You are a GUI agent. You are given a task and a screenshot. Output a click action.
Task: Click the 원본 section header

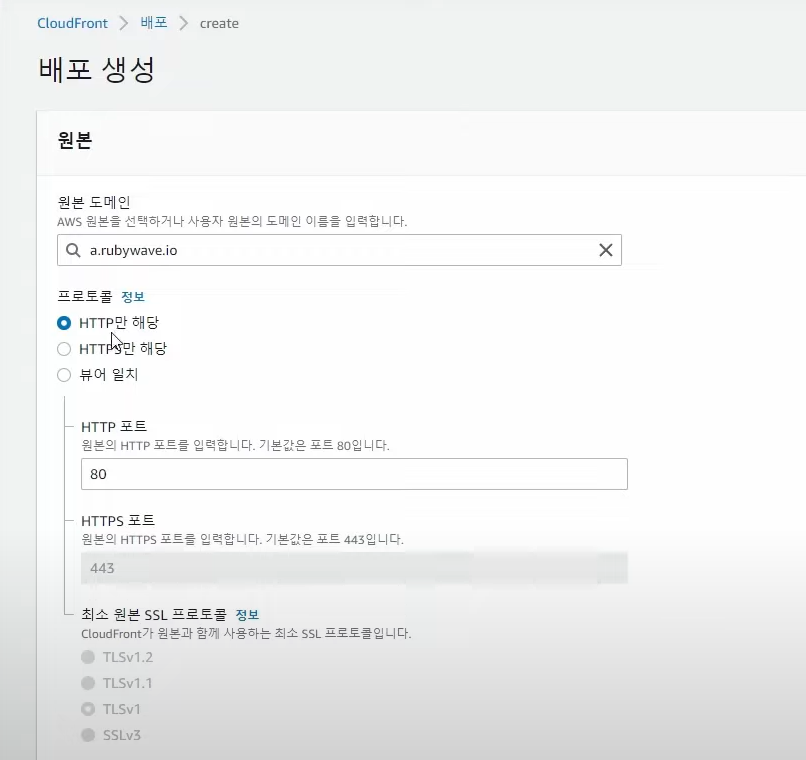point(75,140)
